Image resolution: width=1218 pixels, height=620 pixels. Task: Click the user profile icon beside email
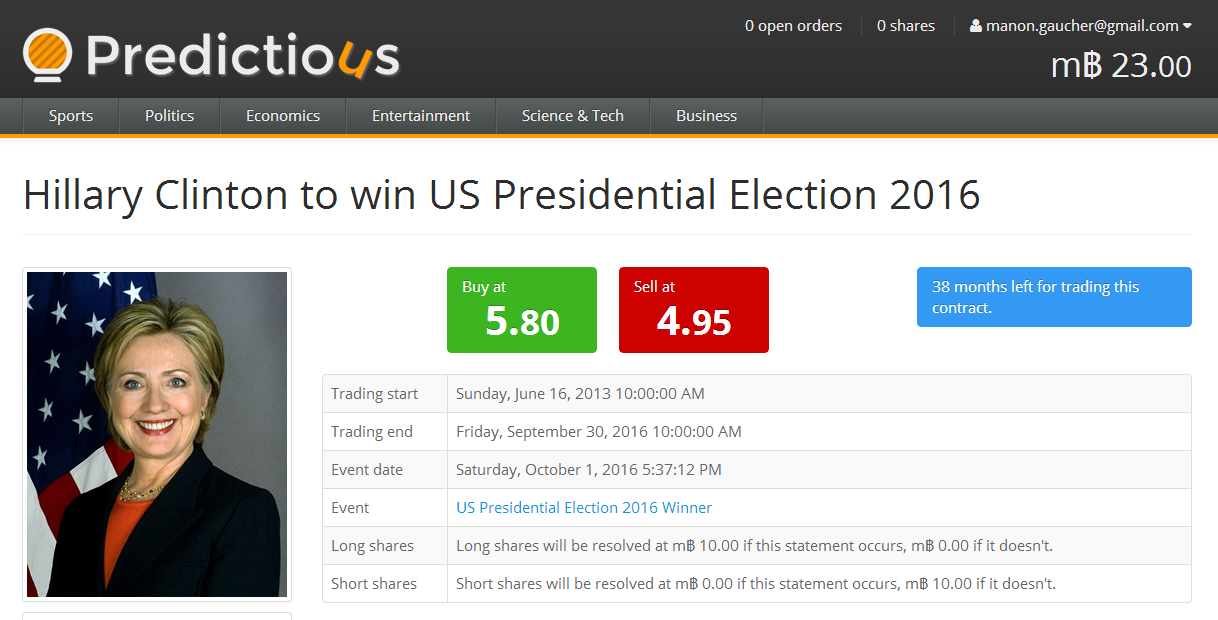(976, 26)
